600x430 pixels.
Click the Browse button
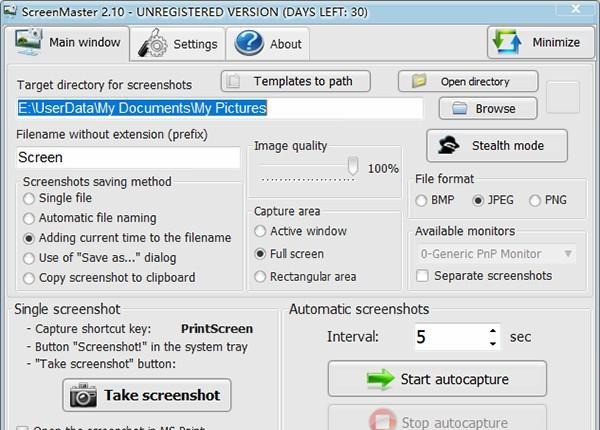click(488, 108)
